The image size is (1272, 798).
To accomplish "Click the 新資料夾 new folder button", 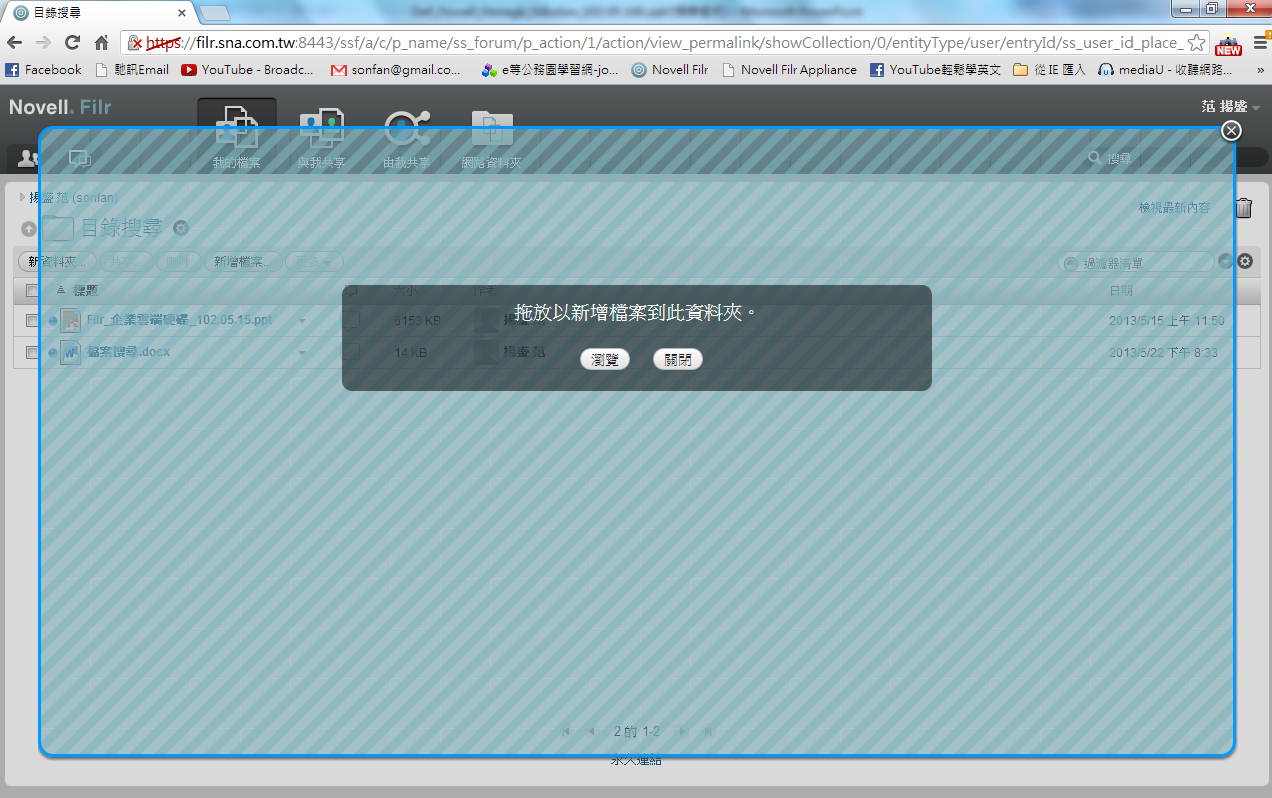I will (57, 261).
